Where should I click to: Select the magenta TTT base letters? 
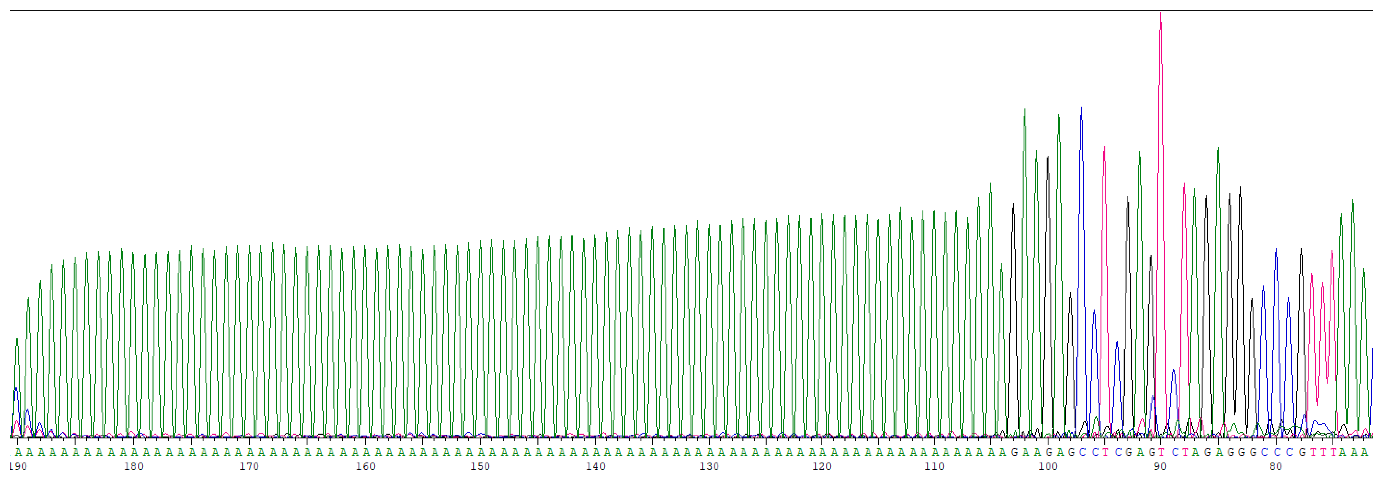point(1321,452)
